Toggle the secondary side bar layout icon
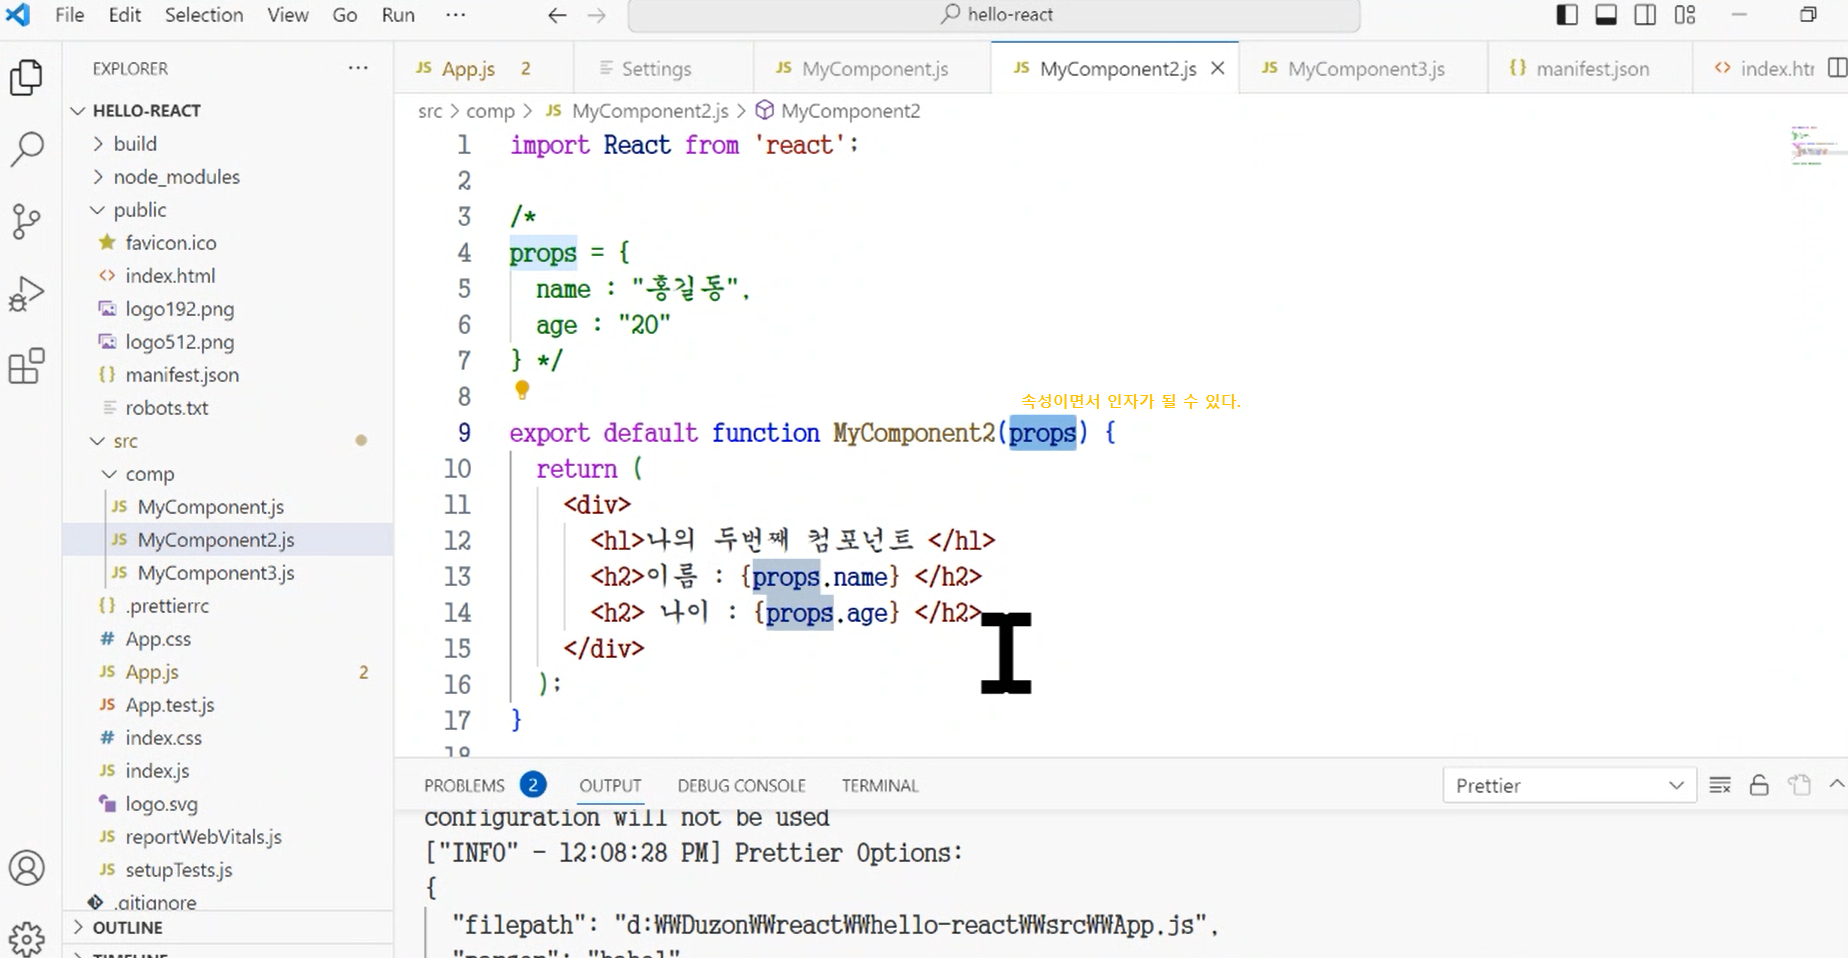 [1645, 15]
